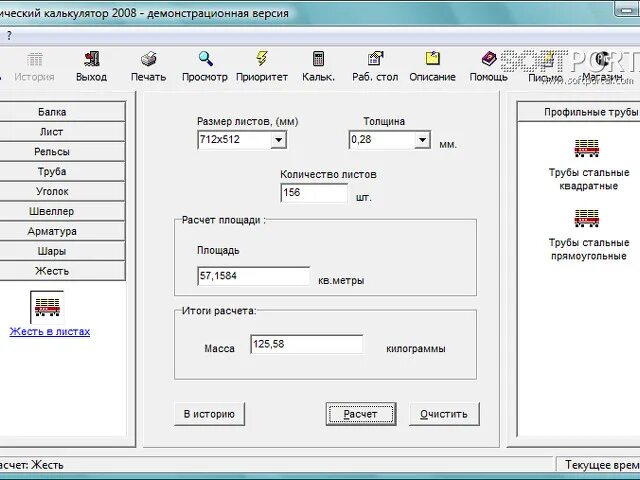The width and height of the screenshot is (640, 480).
Task: Open the Печать printer icon
Action: tap(149, 59)
